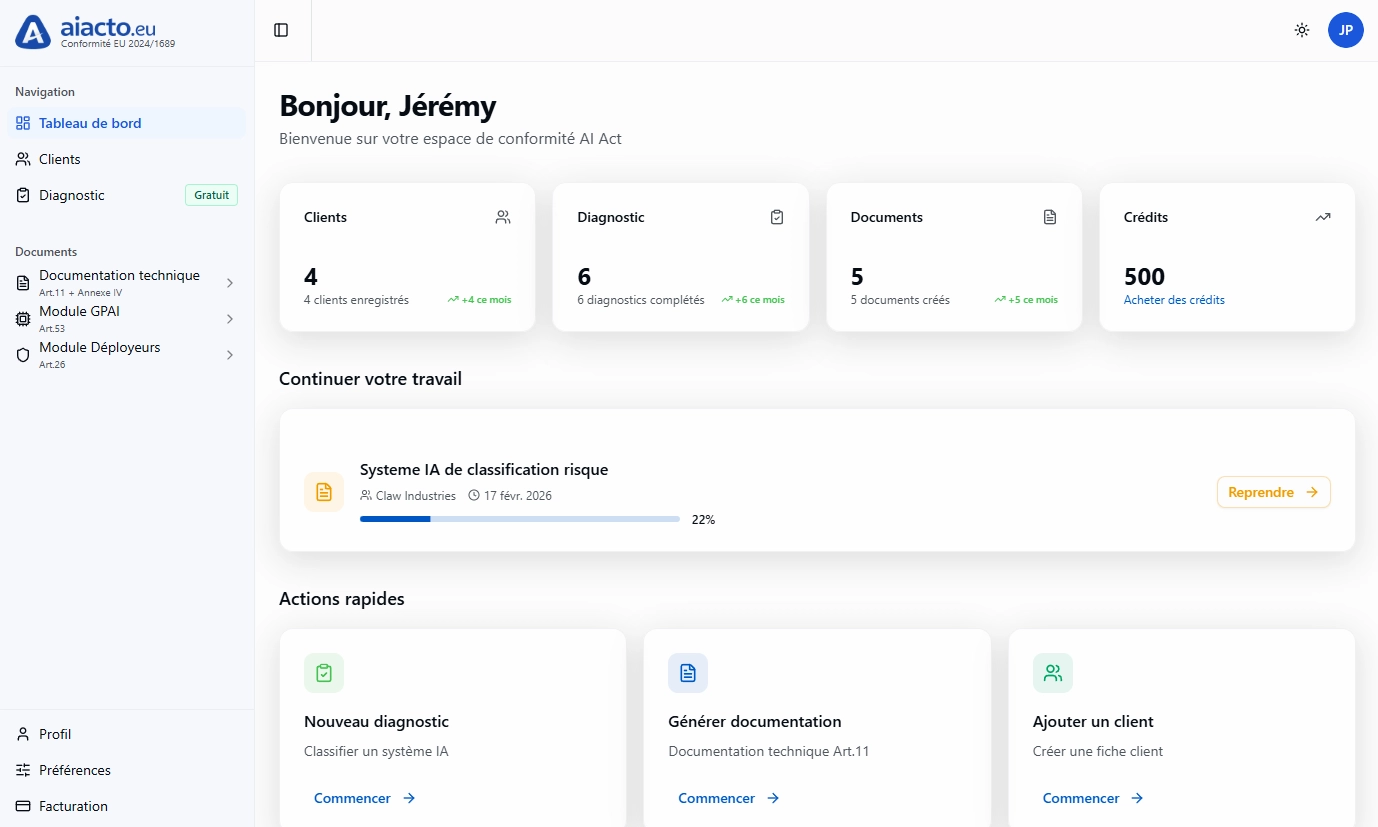Viewport: 1378px width, 827px height.
Task: Open the Acheter des crédits link
Action: pos(1173,299)
